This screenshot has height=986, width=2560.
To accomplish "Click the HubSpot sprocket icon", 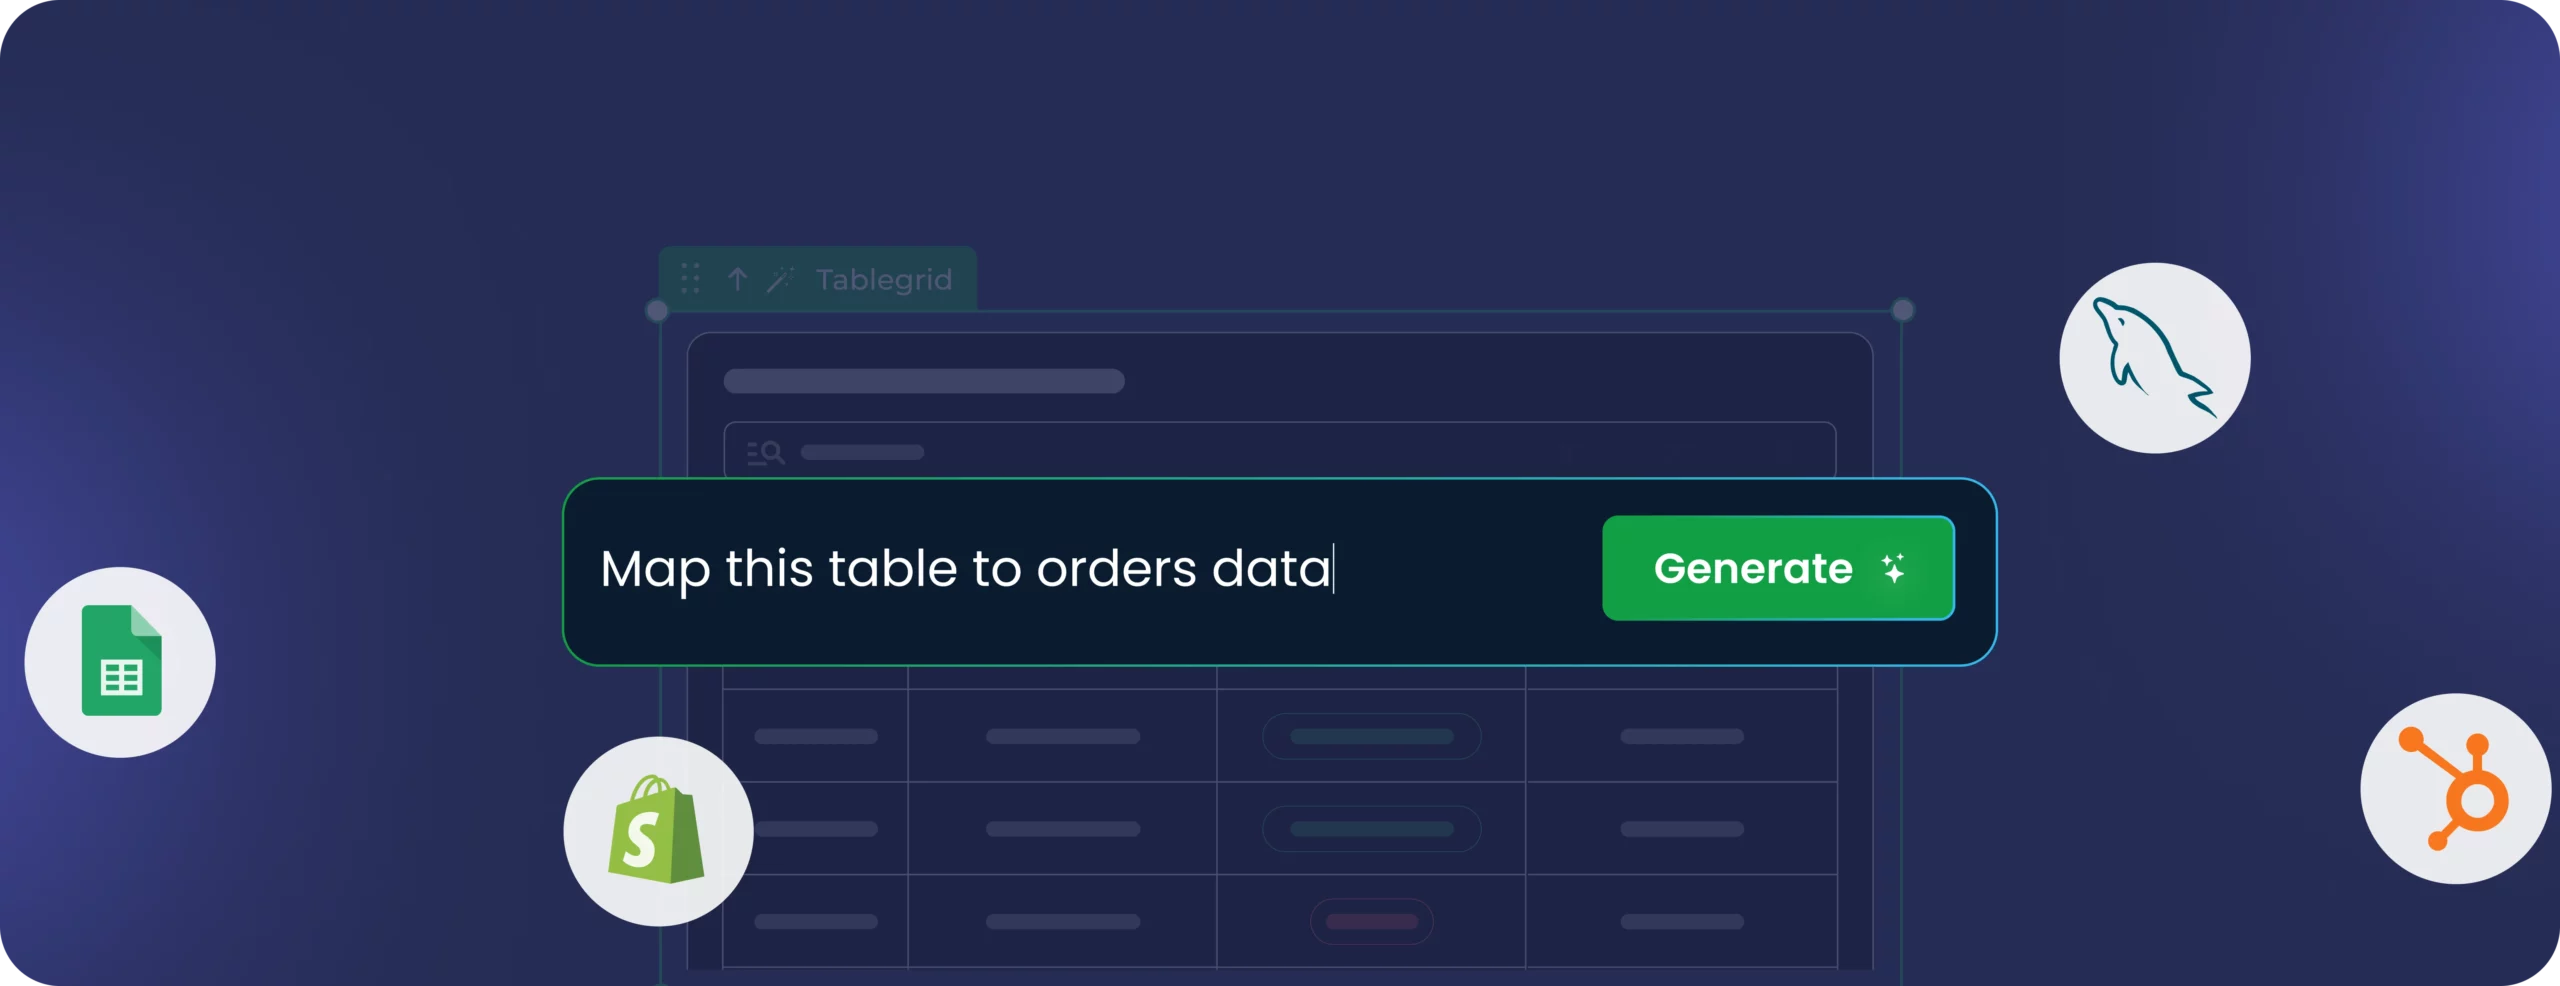I will pos(2455,789).
